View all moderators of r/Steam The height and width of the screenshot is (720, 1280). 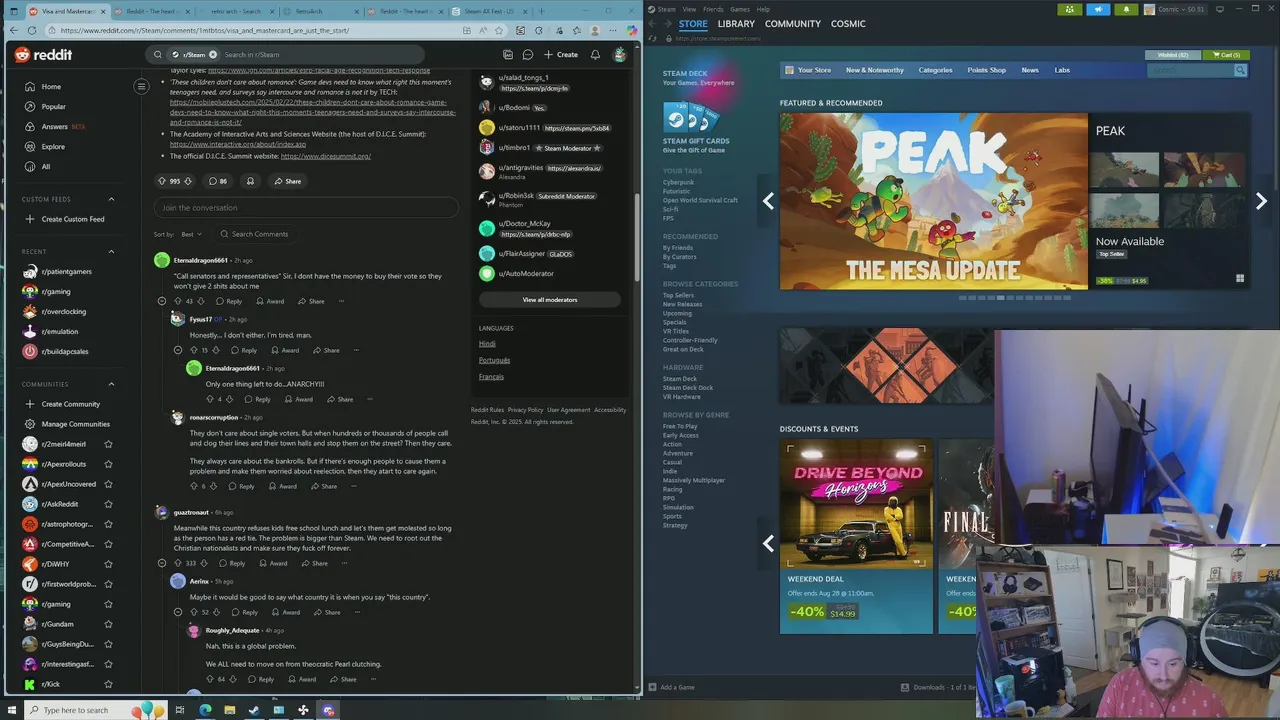(x=549, y=300)
